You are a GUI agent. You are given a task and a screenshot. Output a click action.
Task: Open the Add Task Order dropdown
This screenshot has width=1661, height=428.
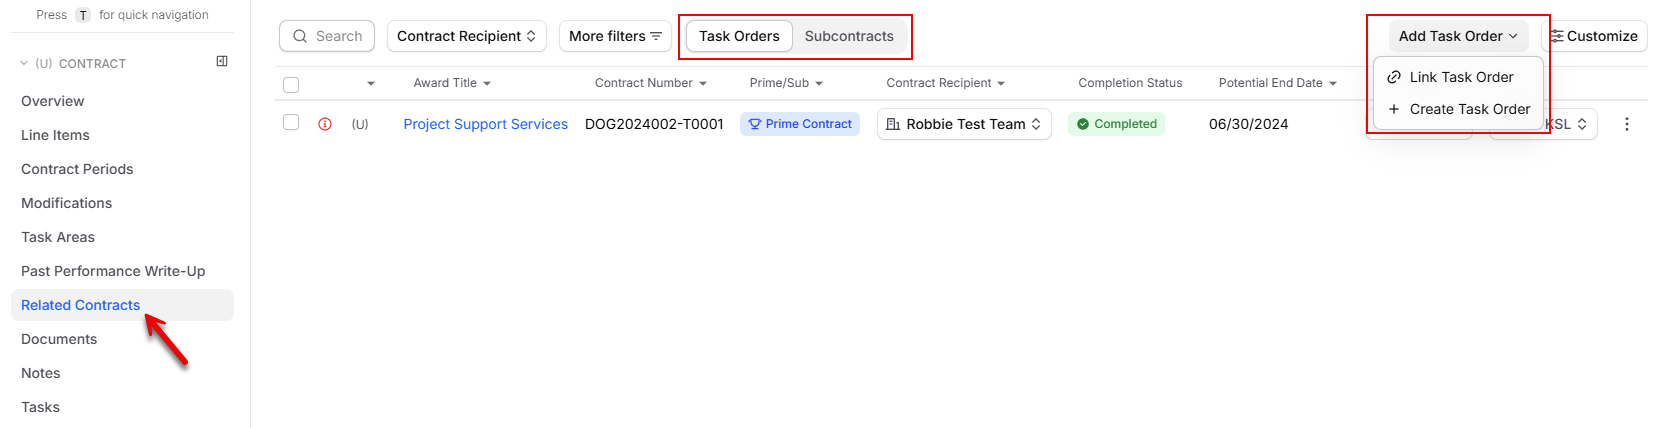point(1458,36)
